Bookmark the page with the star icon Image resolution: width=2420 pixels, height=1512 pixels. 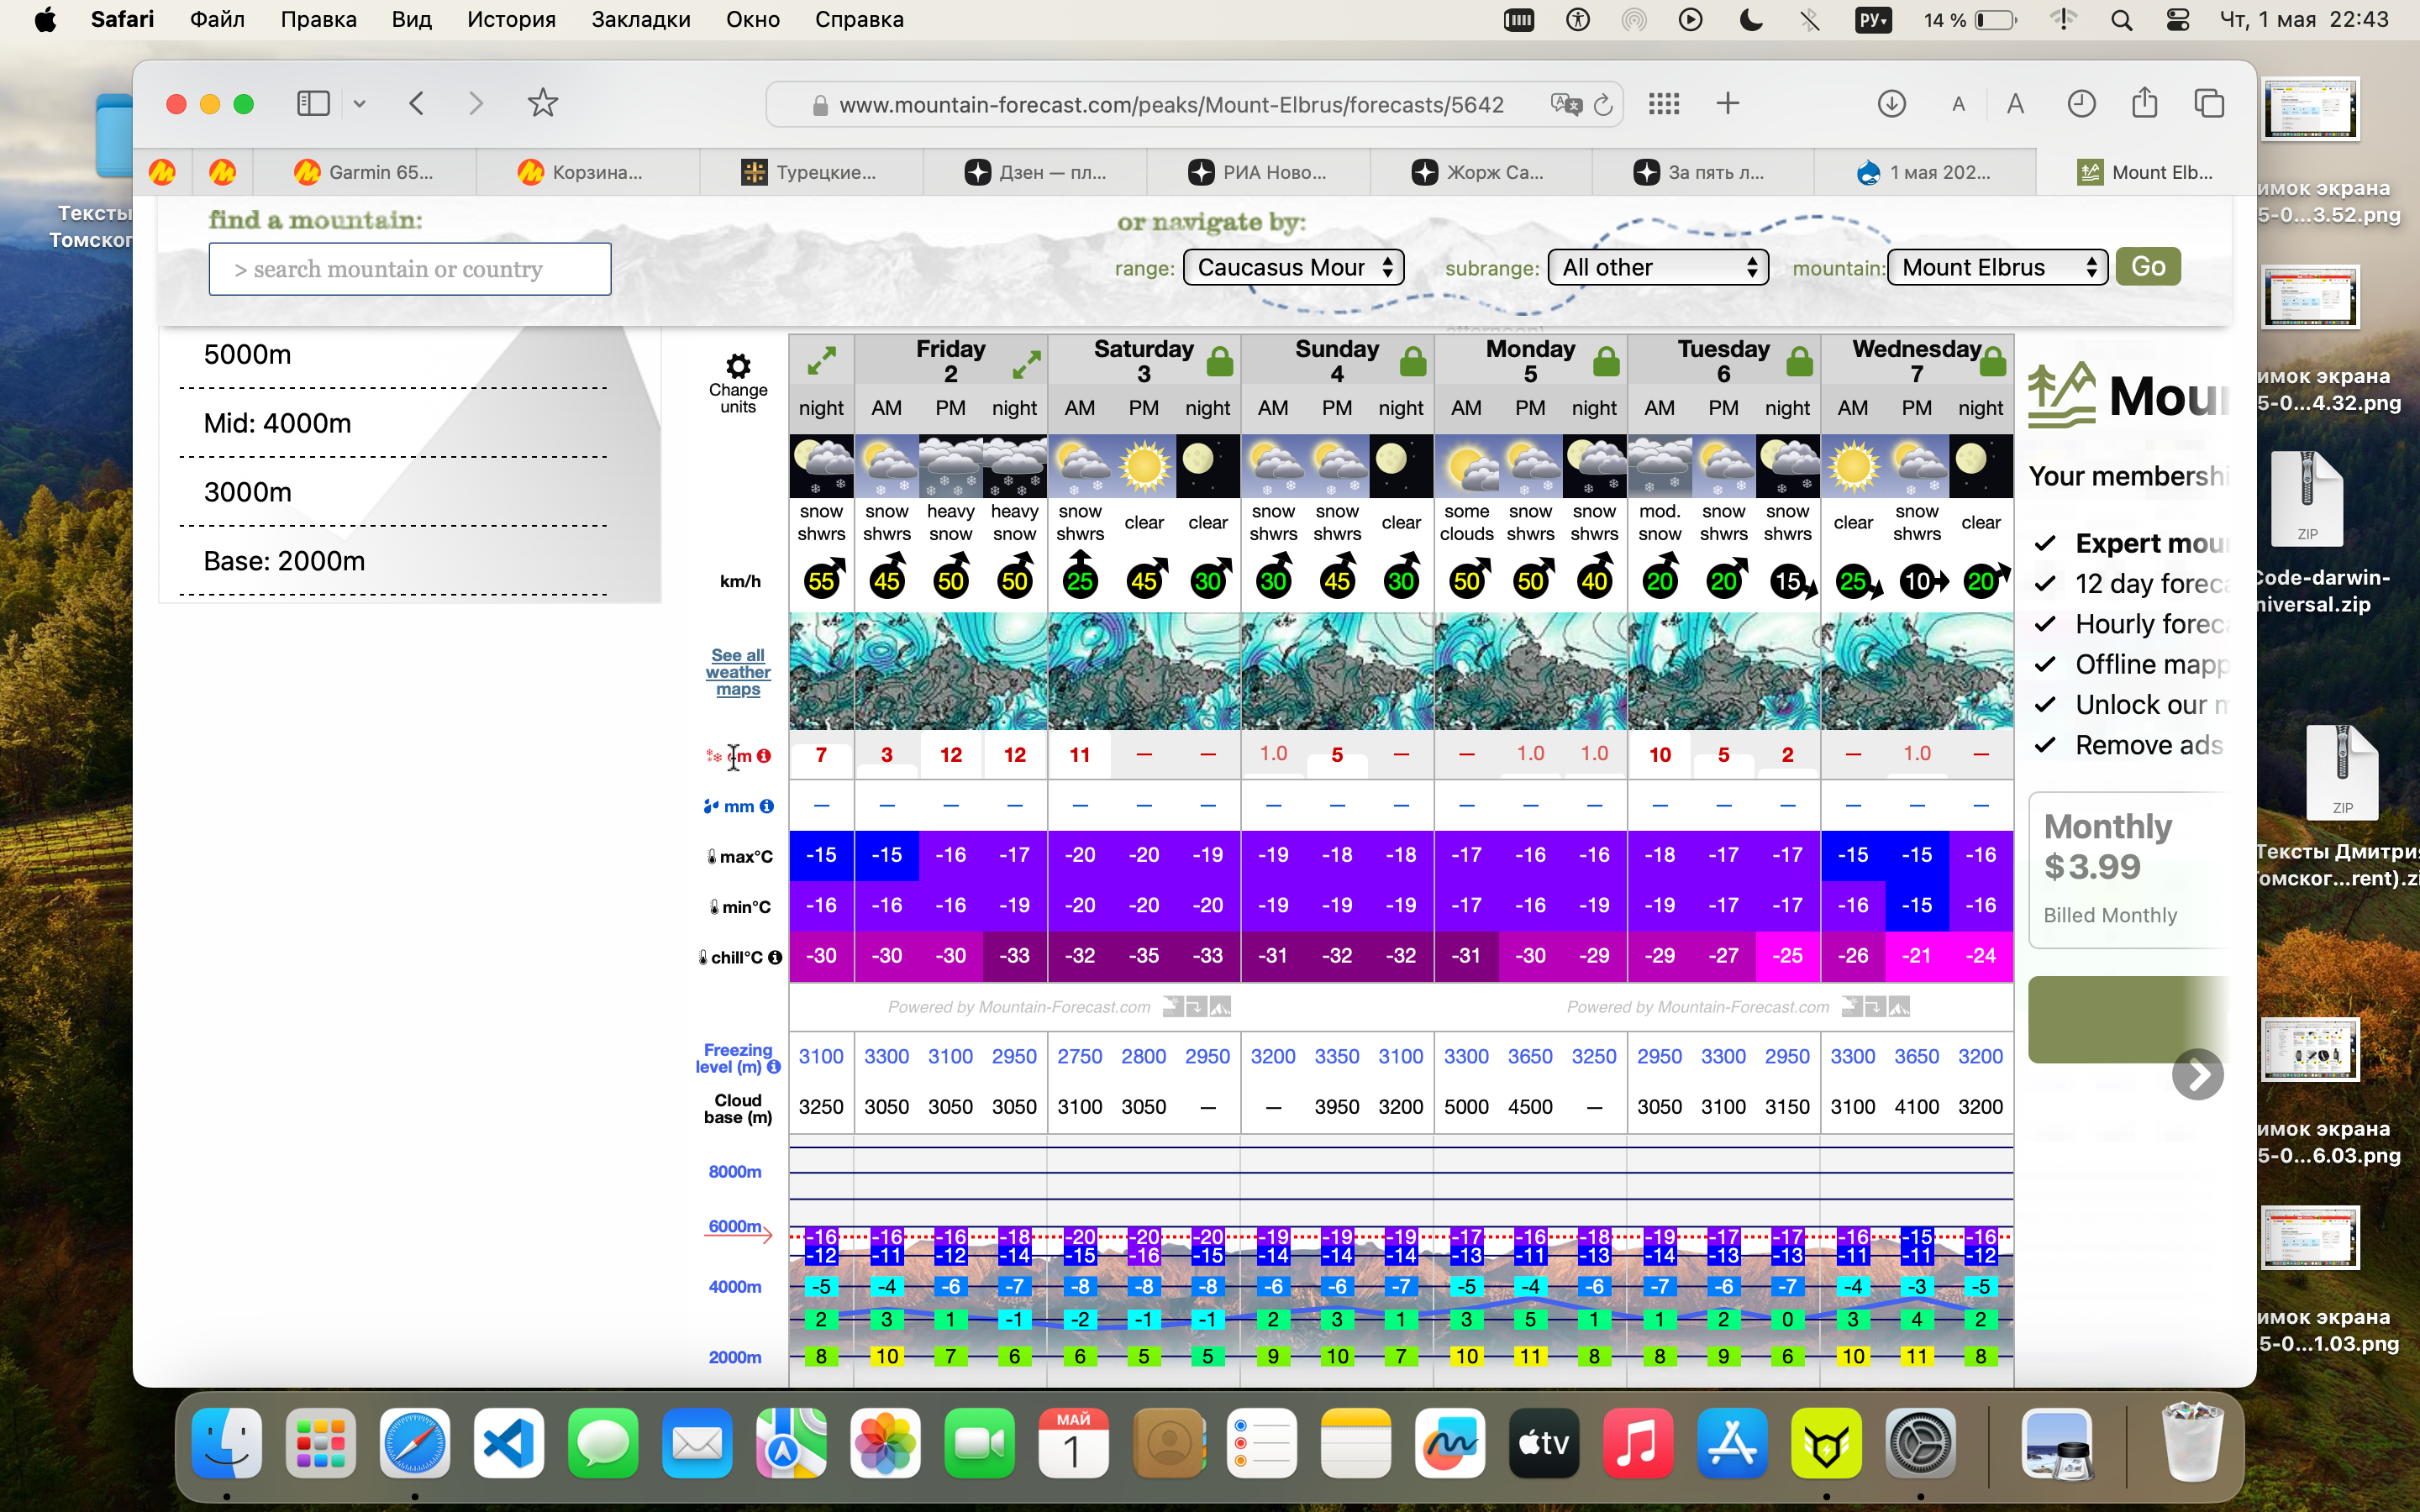click(x=543, y=102)
